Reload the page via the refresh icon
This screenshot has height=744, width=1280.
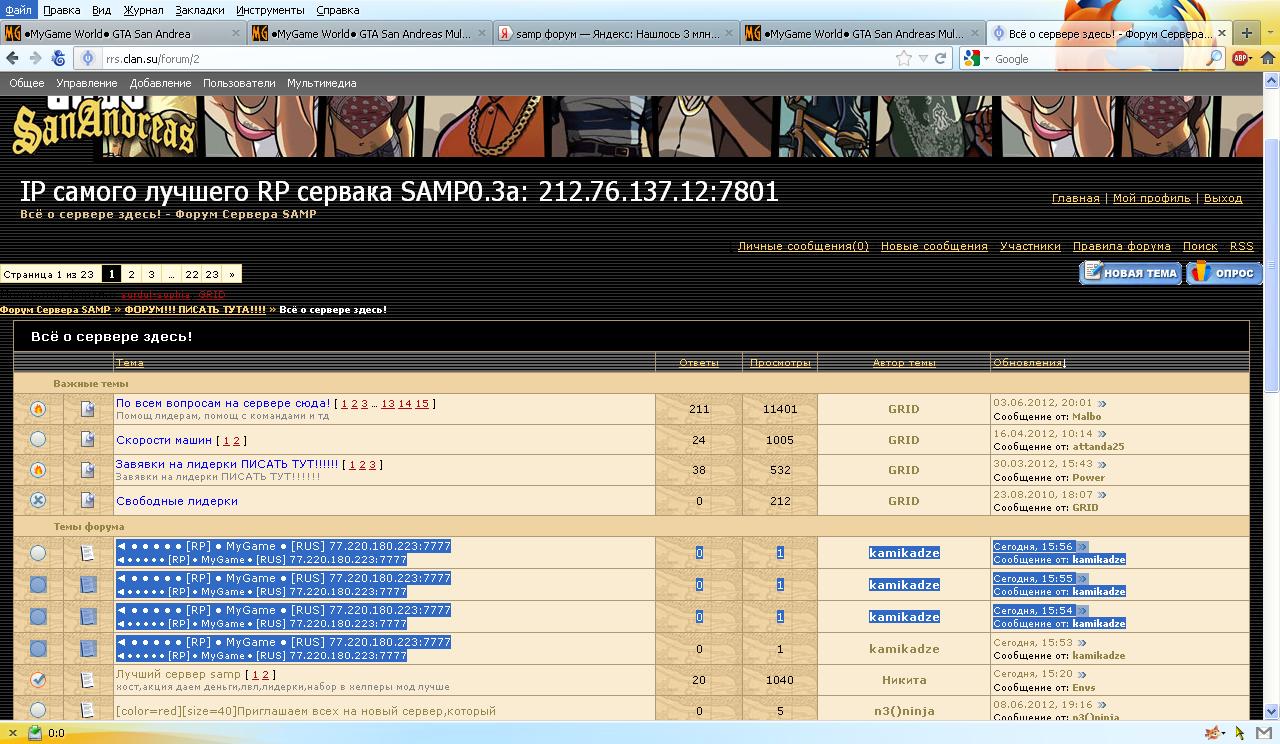point(940,58)
